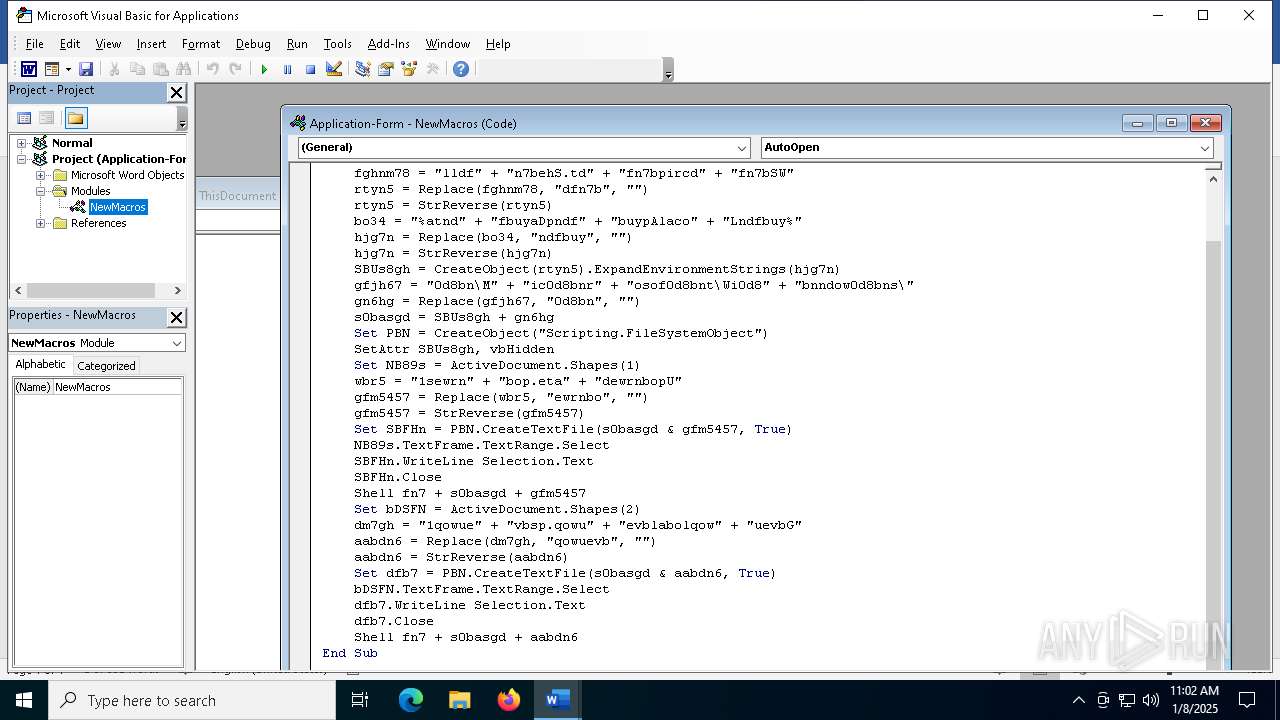This screenshot has width=1280, height=720.
Task: Select NewMacros module in project tree
Action: click(118, 207)
